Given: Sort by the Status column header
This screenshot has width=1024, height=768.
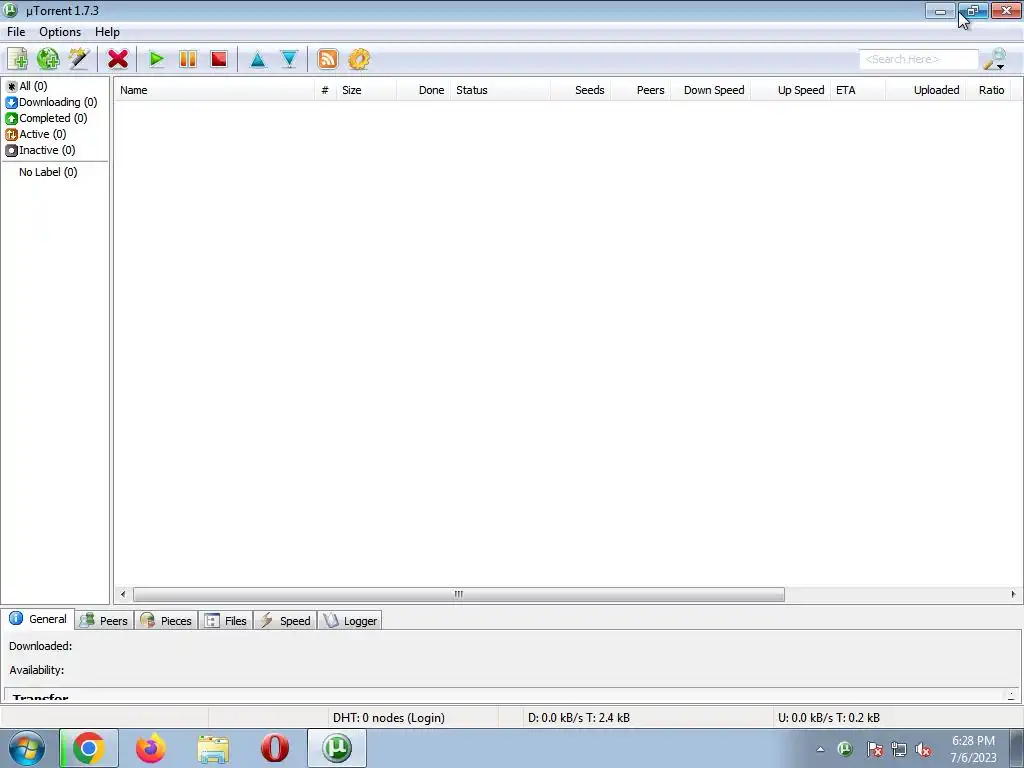Looking at the screenshot, I should click(x=500, y=90).
